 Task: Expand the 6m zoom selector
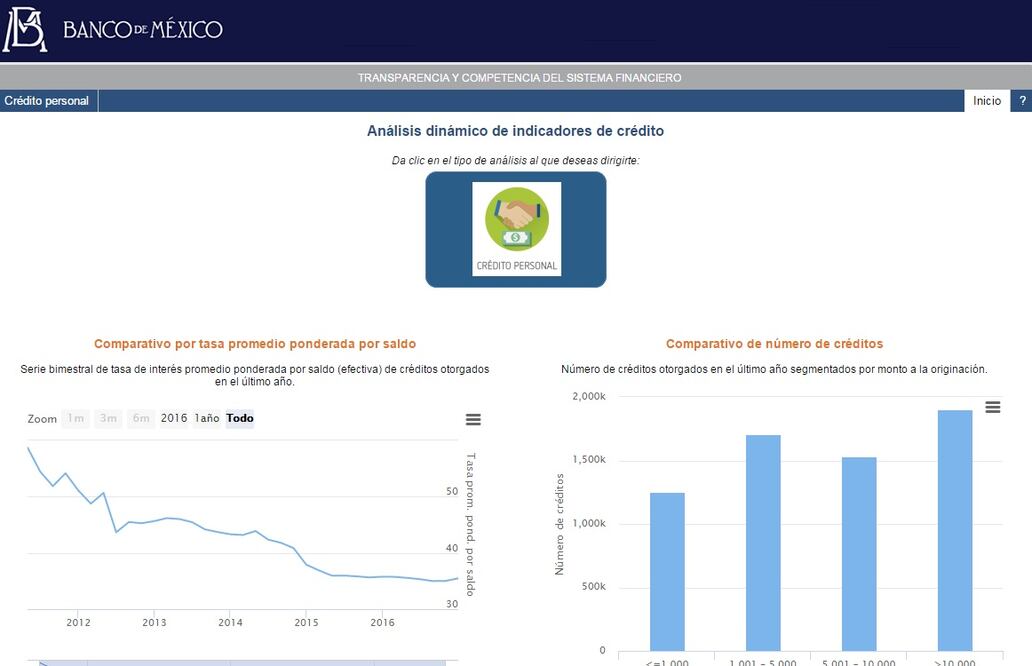140,418
